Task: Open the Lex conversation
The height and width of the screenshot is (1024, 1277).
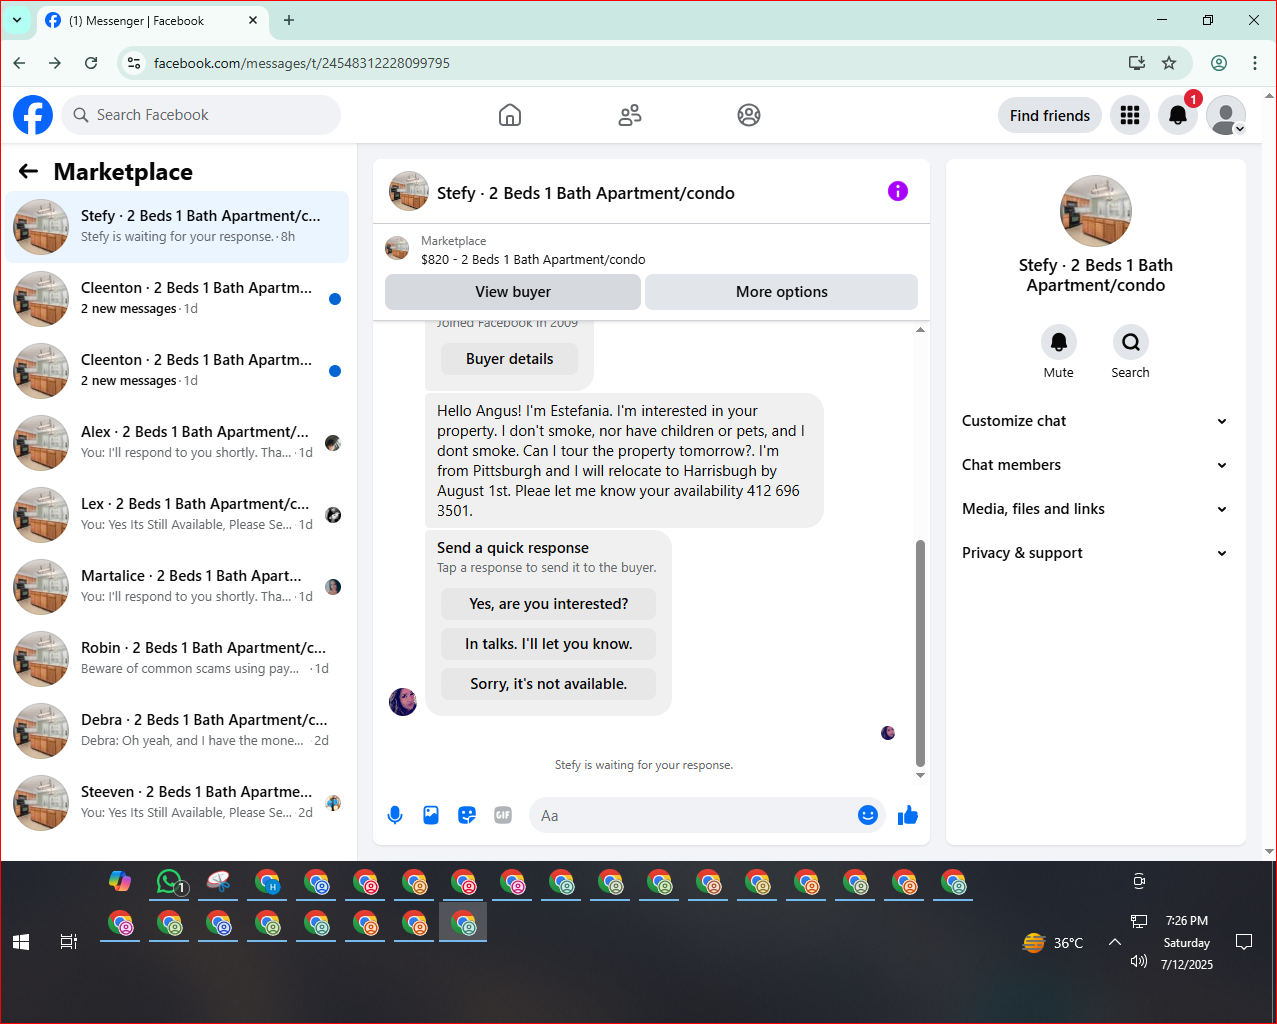Action: [177, 515]
